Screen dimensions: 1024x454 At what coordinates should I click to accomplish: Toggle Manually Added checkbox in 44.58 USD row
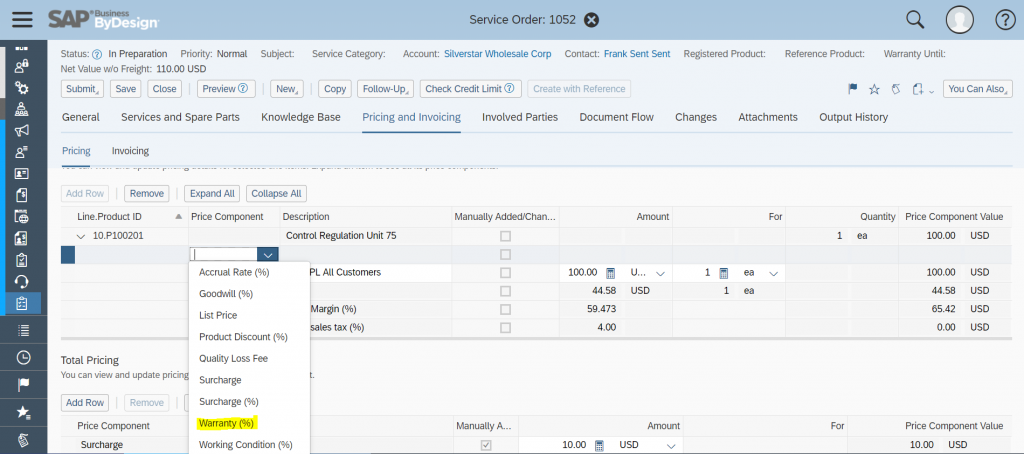point(505,291)
